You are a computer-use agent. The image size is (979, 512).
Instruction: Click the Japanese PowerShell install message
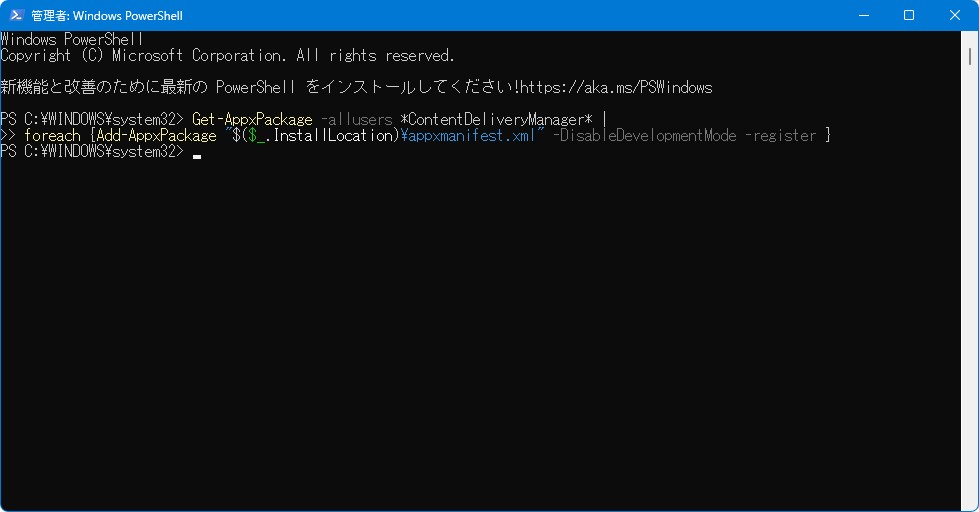[x=260, y=87]
